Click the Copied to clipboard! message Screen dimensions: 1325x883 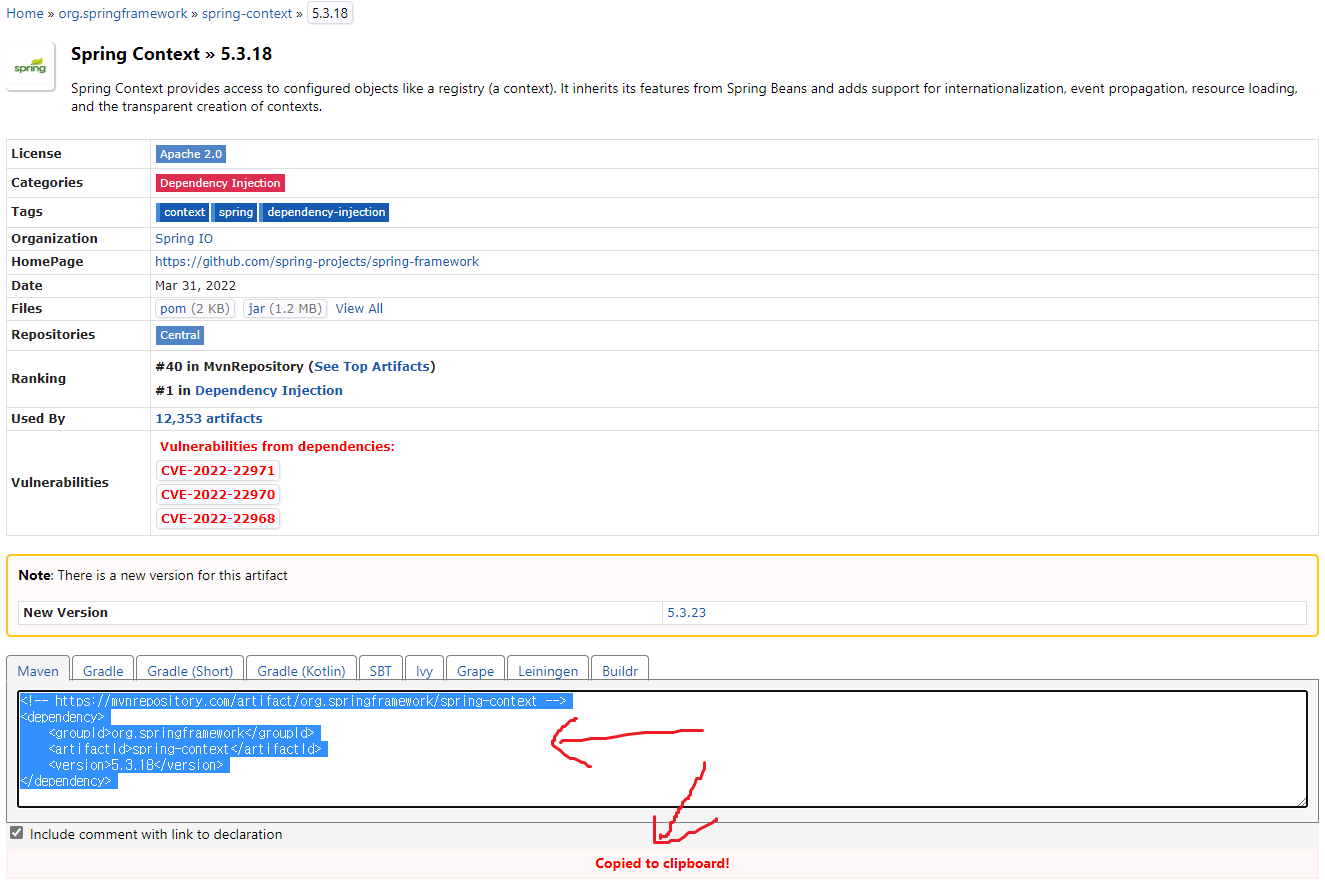[662, 863]
